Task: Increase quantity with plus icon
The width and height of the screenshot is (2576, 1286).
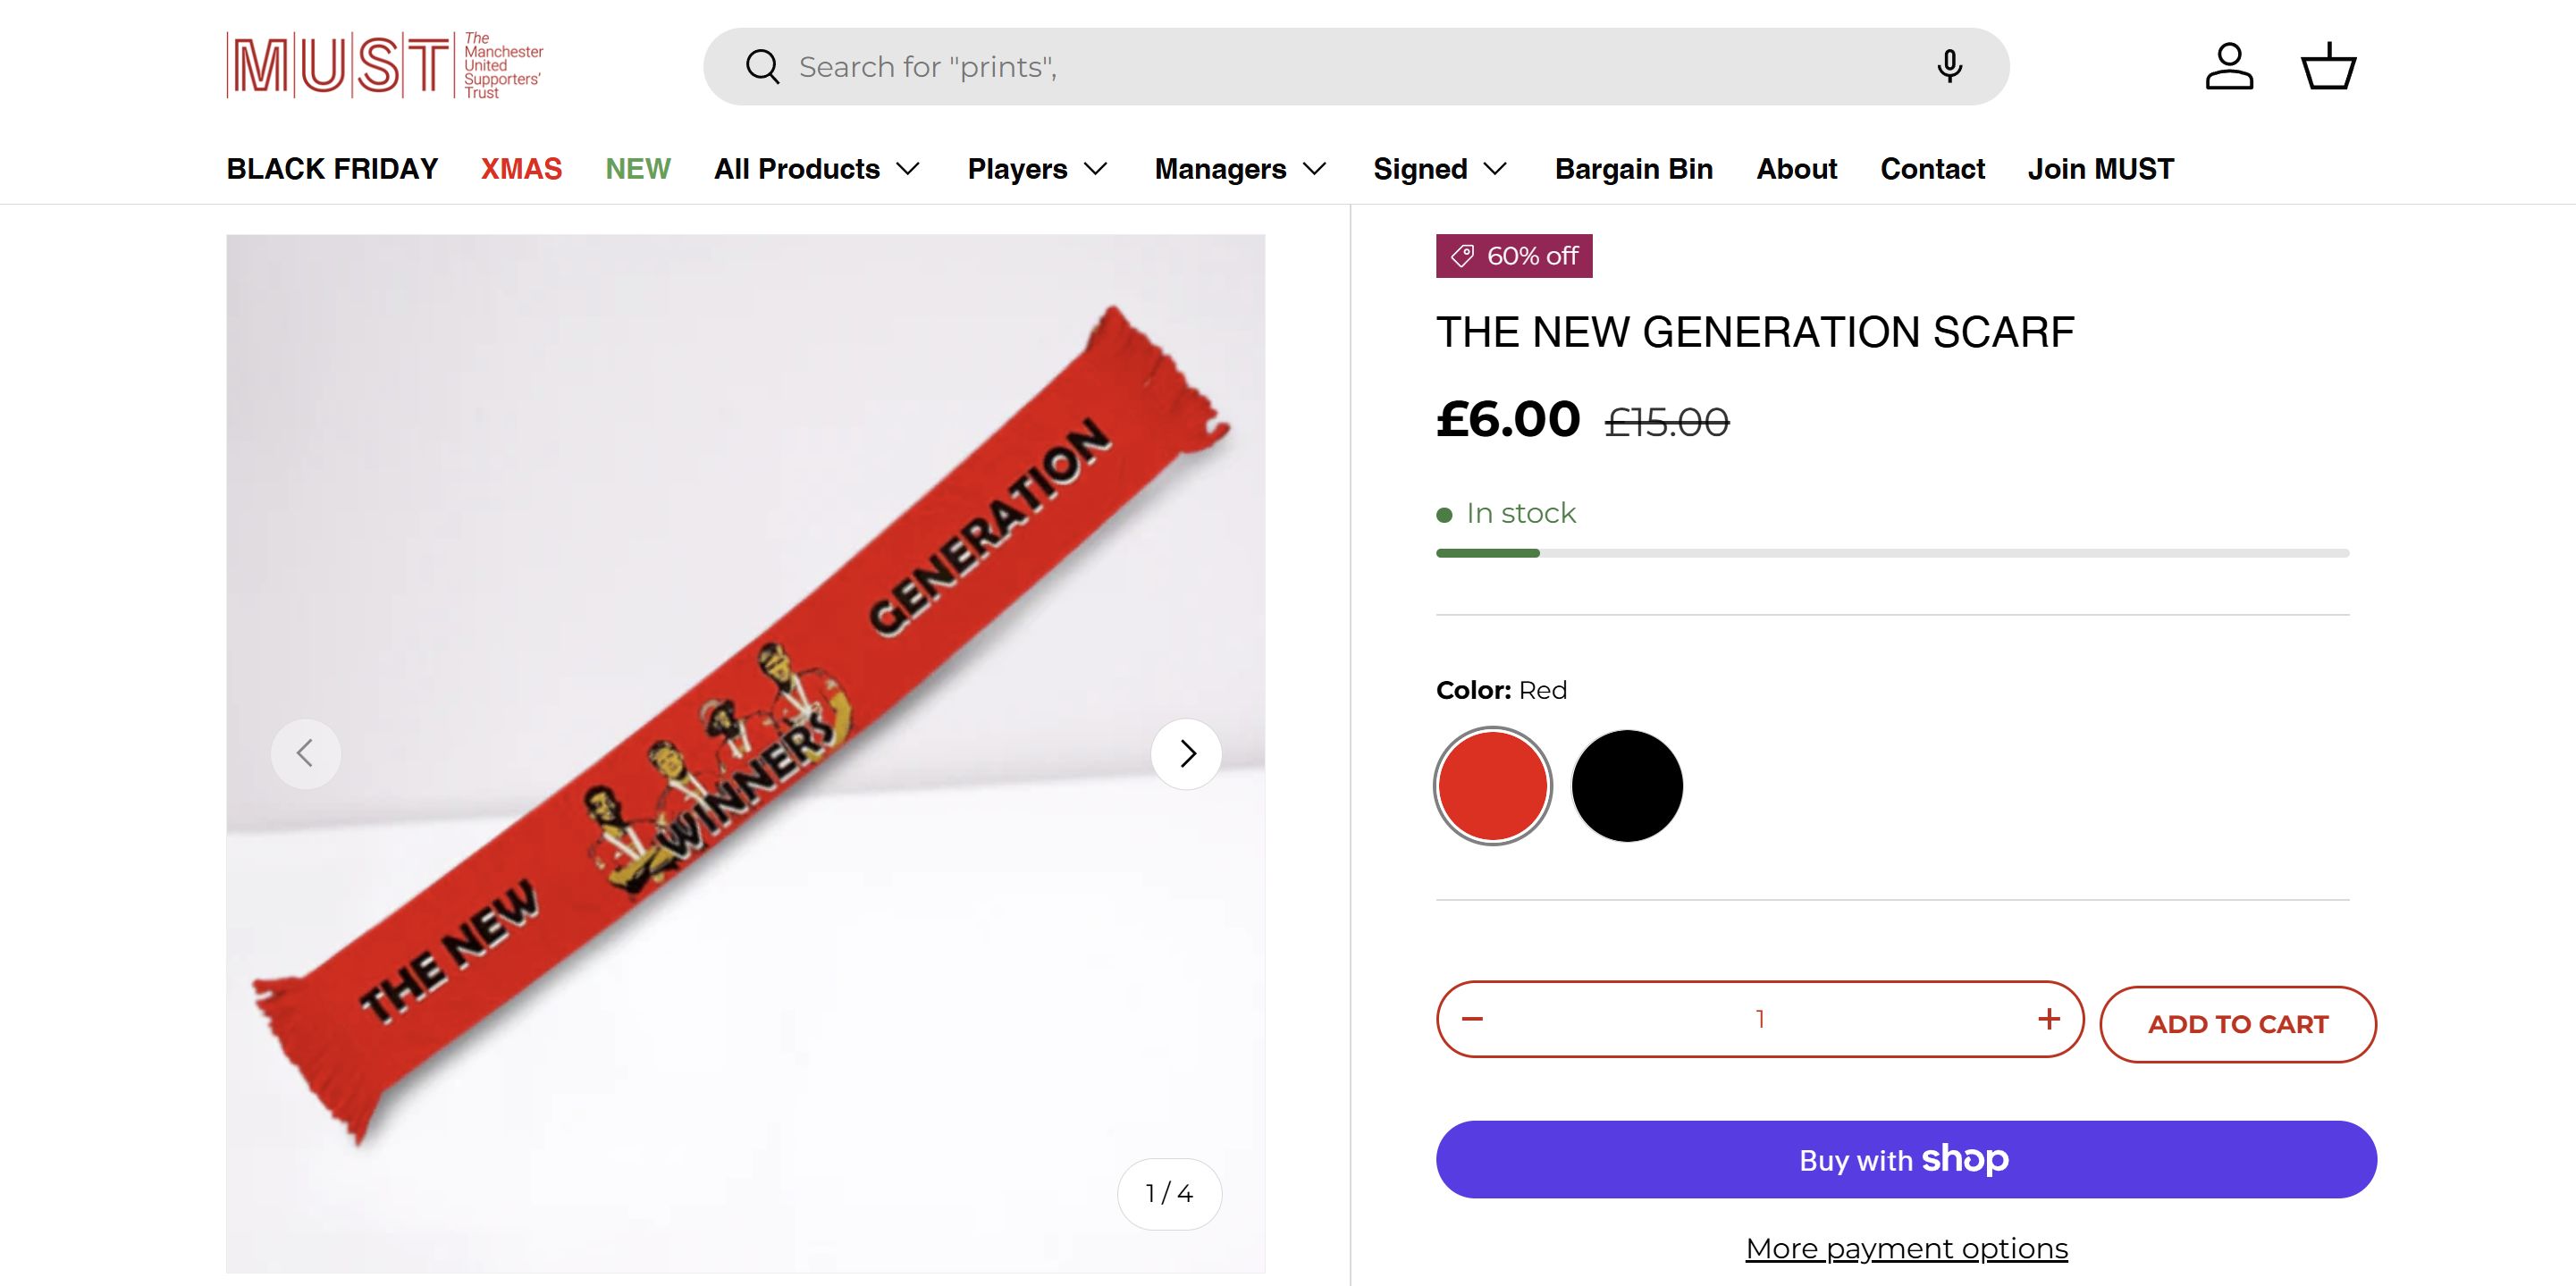Action: [2049, 1019]
